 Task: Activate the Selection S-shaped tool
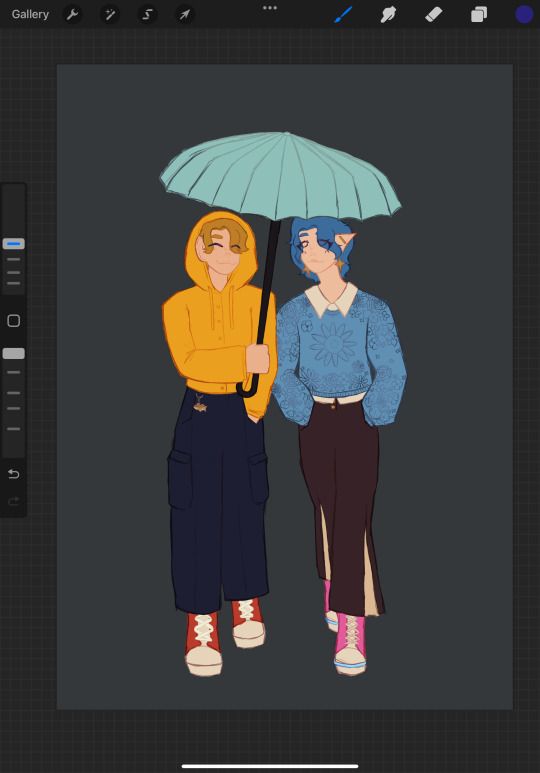(x=147, y=14)
